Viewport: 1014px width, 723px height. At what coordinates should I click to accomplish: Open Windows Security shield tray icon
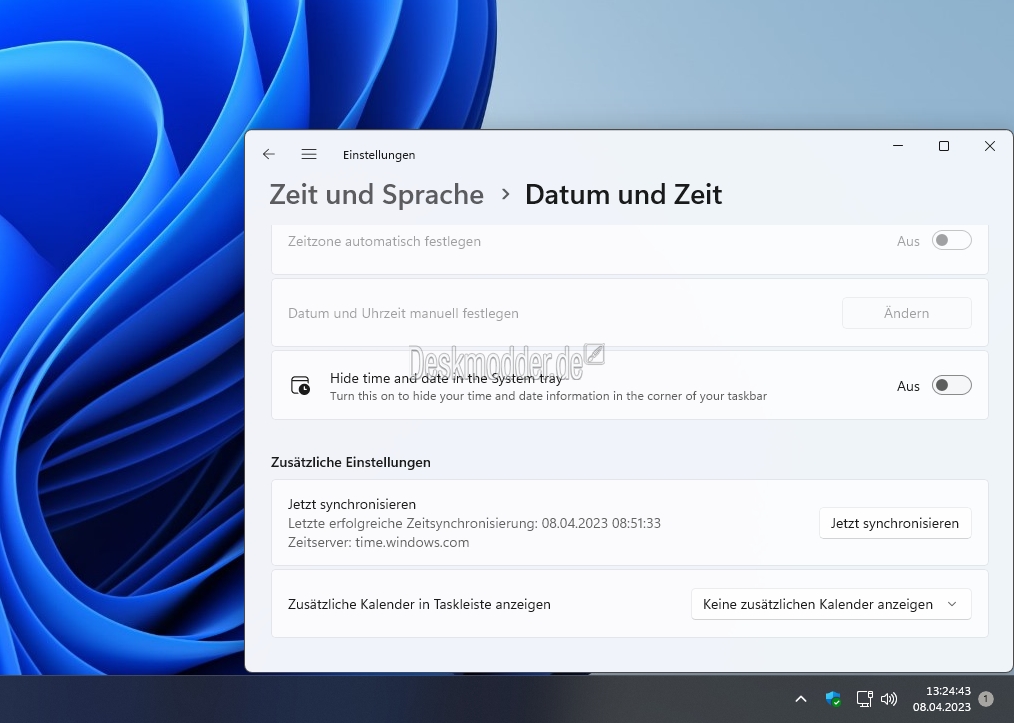pos(833,698)
